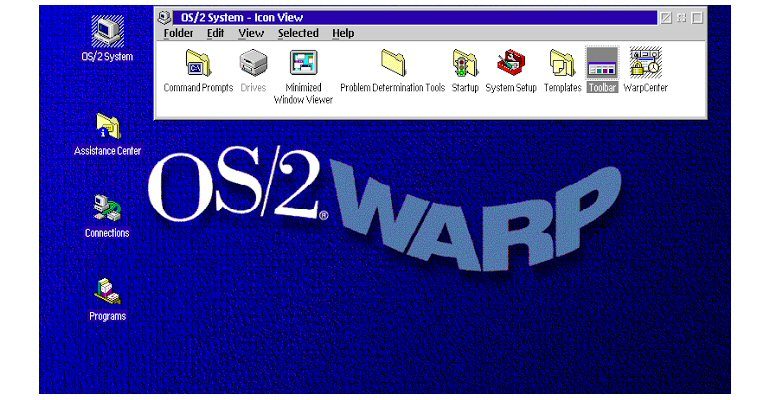
Task: Open the Edit menu
Action: tap(215, 33)
